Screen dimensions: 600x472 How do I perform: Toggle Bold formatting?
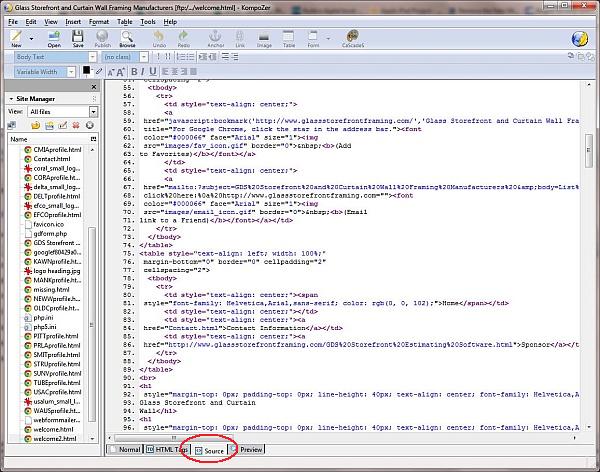134,72
